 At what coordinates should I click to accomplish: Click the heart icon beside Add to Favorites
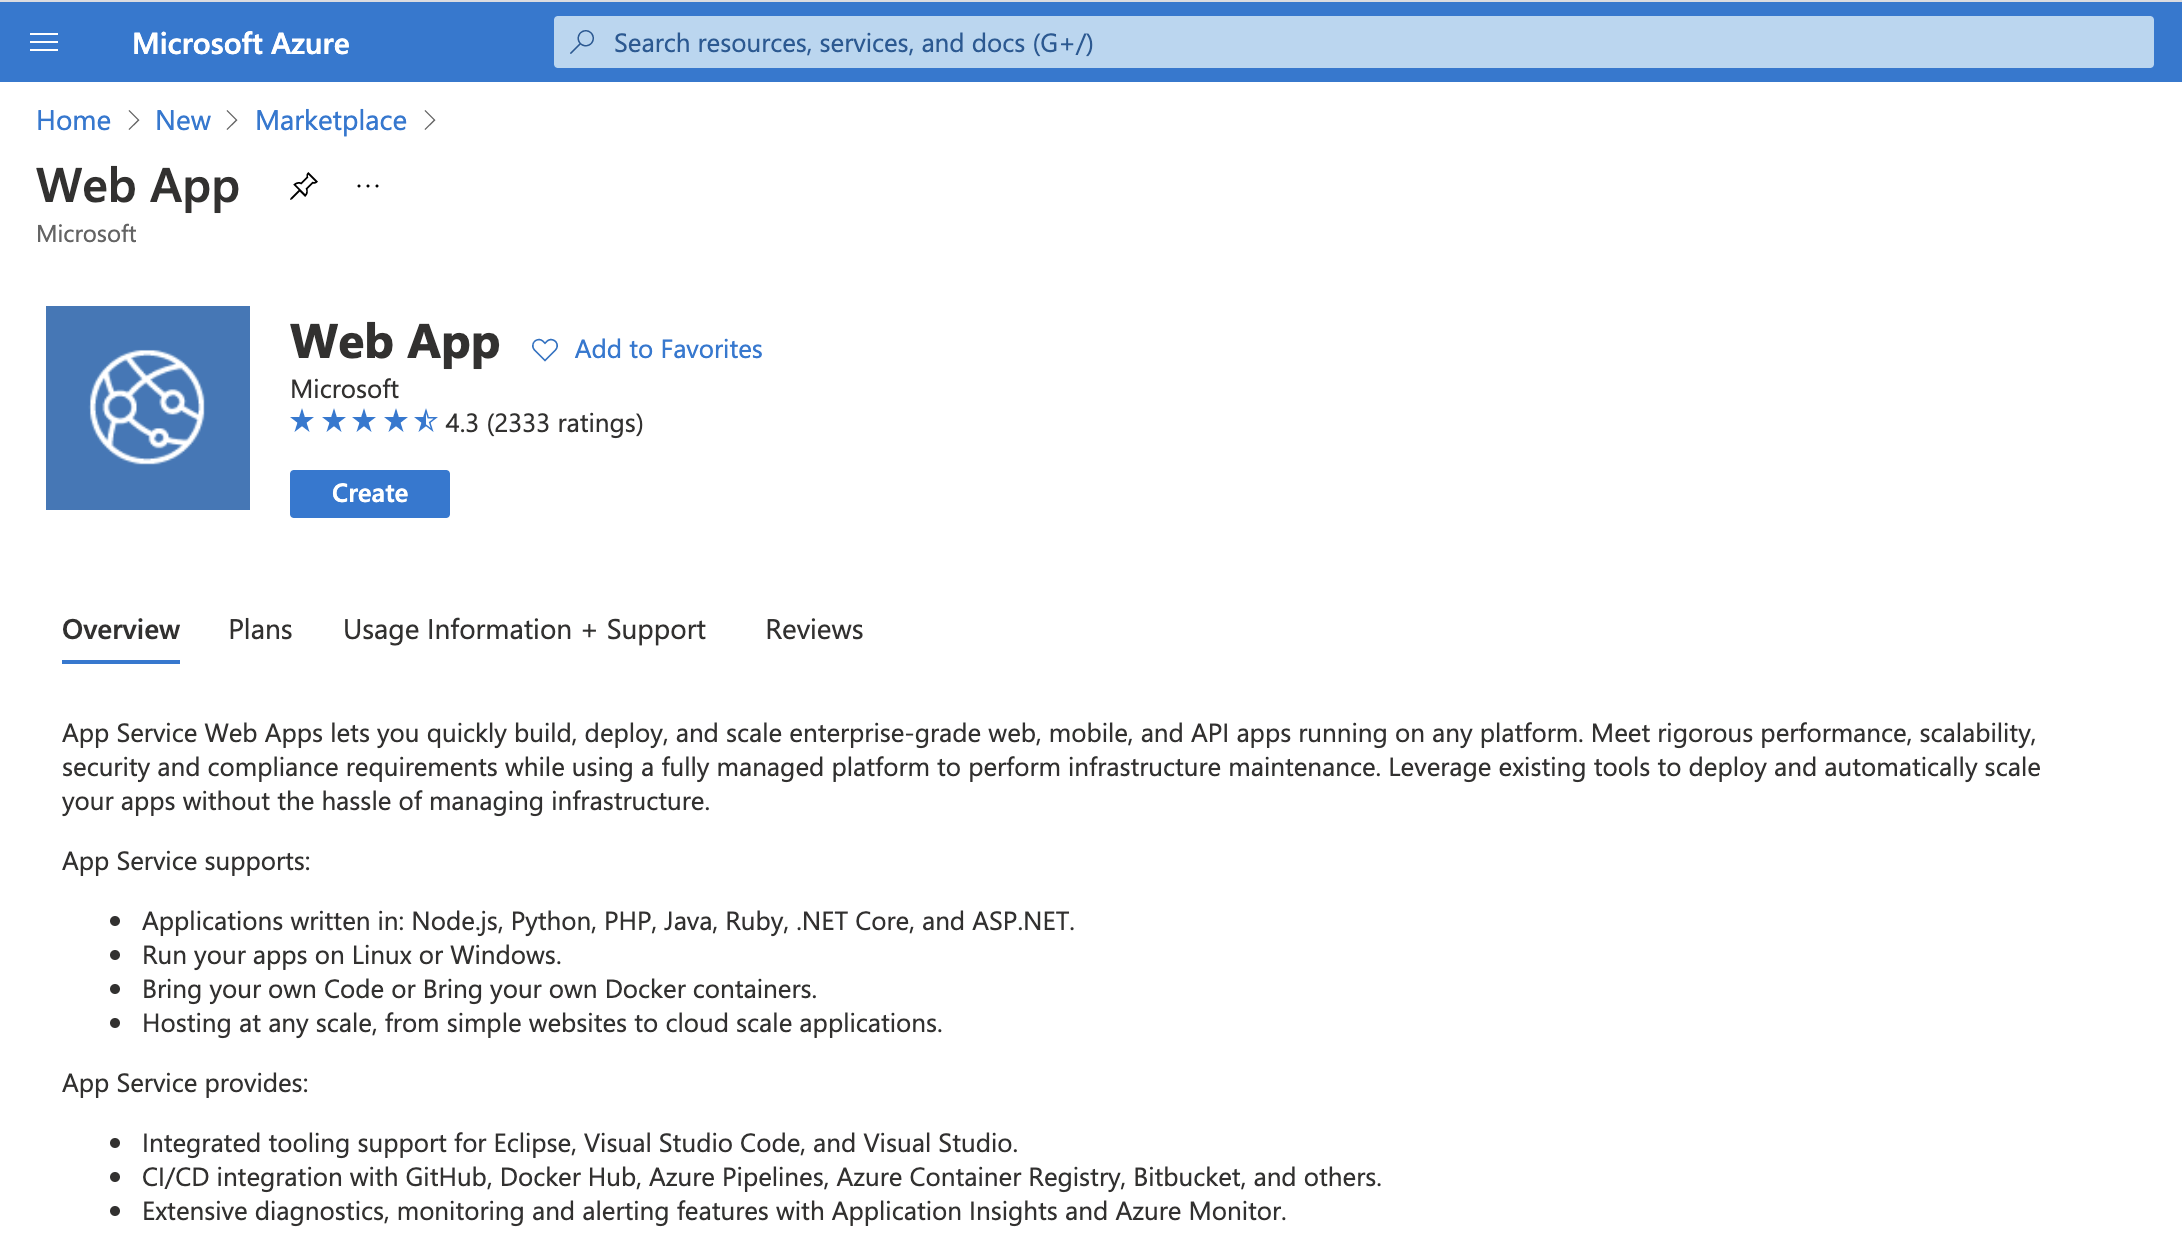(546, 349)
